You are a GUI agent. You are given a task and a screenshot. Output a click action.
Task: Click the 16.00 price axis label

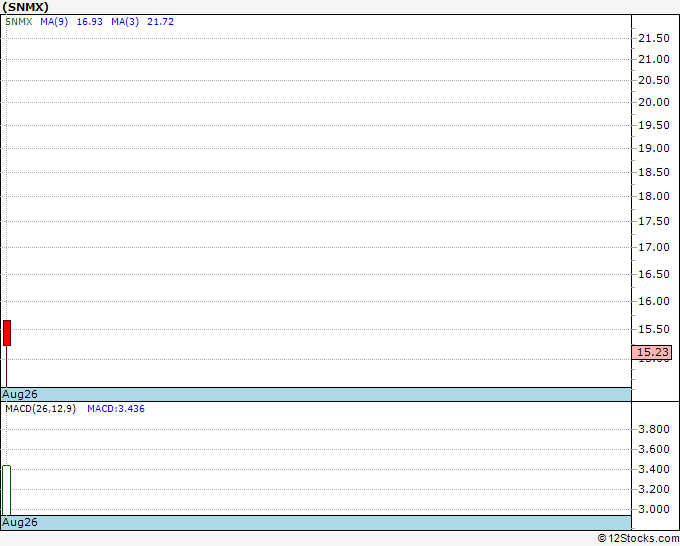[x=654, y=301]
